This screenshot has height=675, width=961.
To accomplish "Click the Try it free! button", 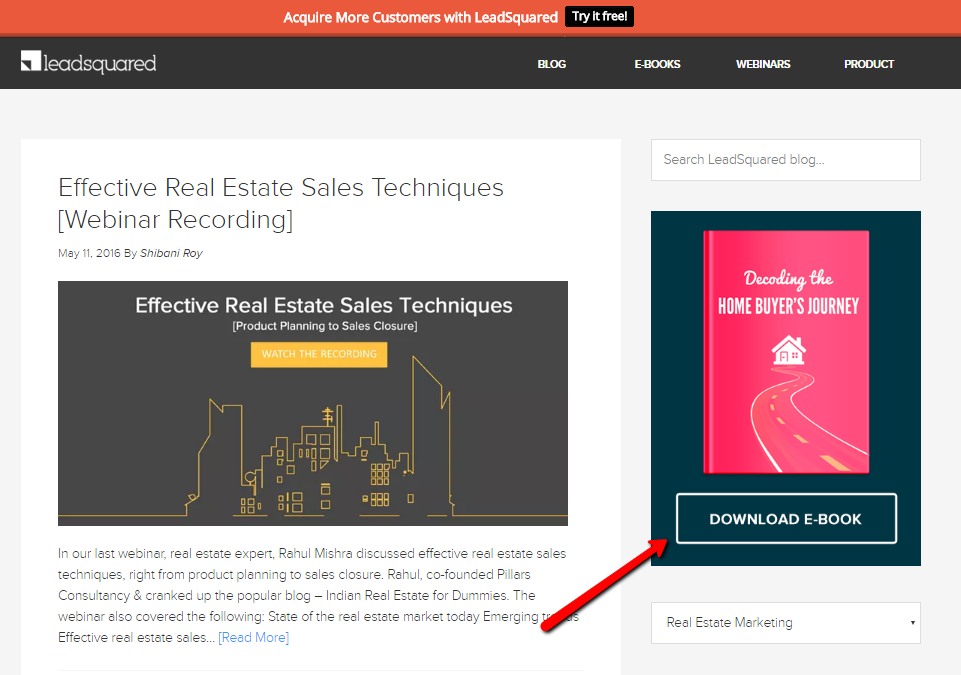I will pyautogui.click(x=599, y=17).
